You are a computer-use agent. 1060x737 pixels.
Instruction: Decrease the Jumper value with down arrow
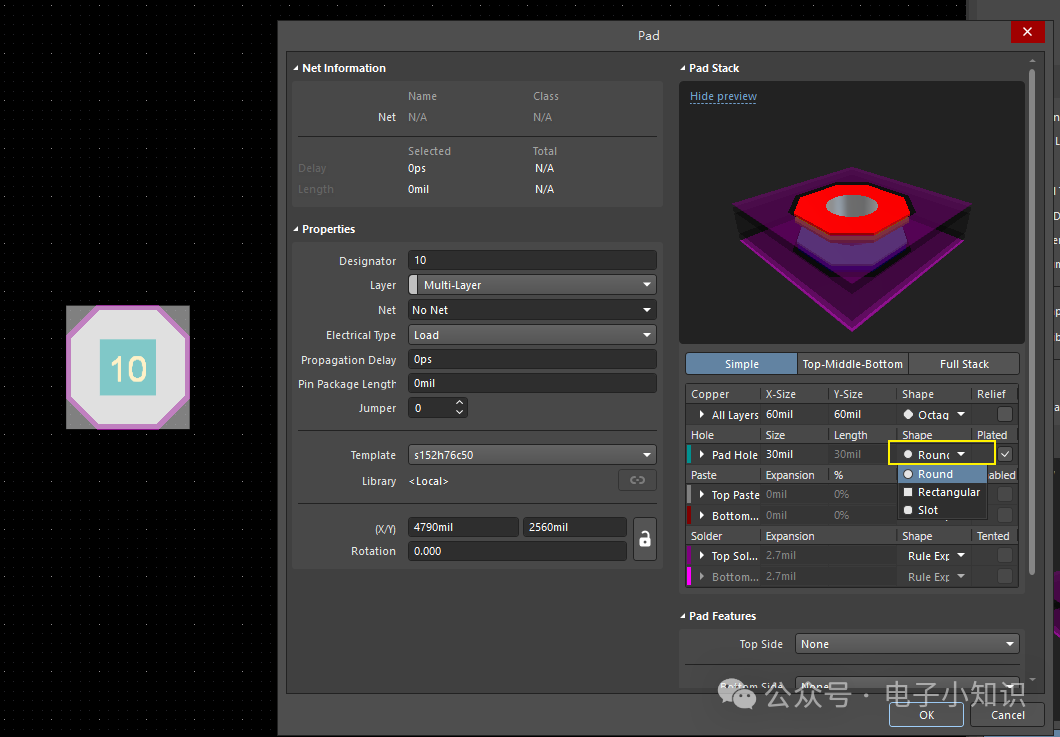click(460, 412)
